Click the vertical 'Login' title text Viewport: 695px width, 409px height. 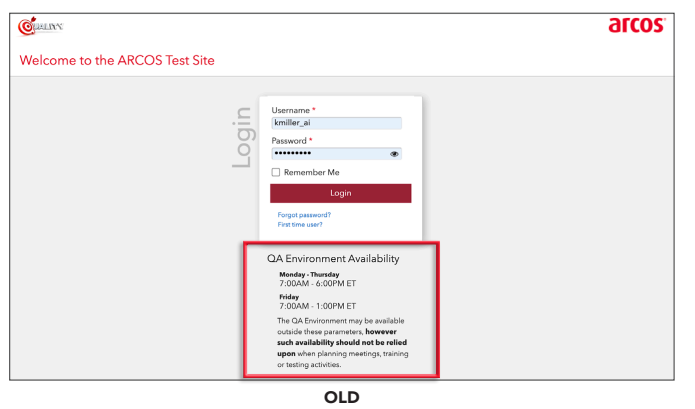243,138
